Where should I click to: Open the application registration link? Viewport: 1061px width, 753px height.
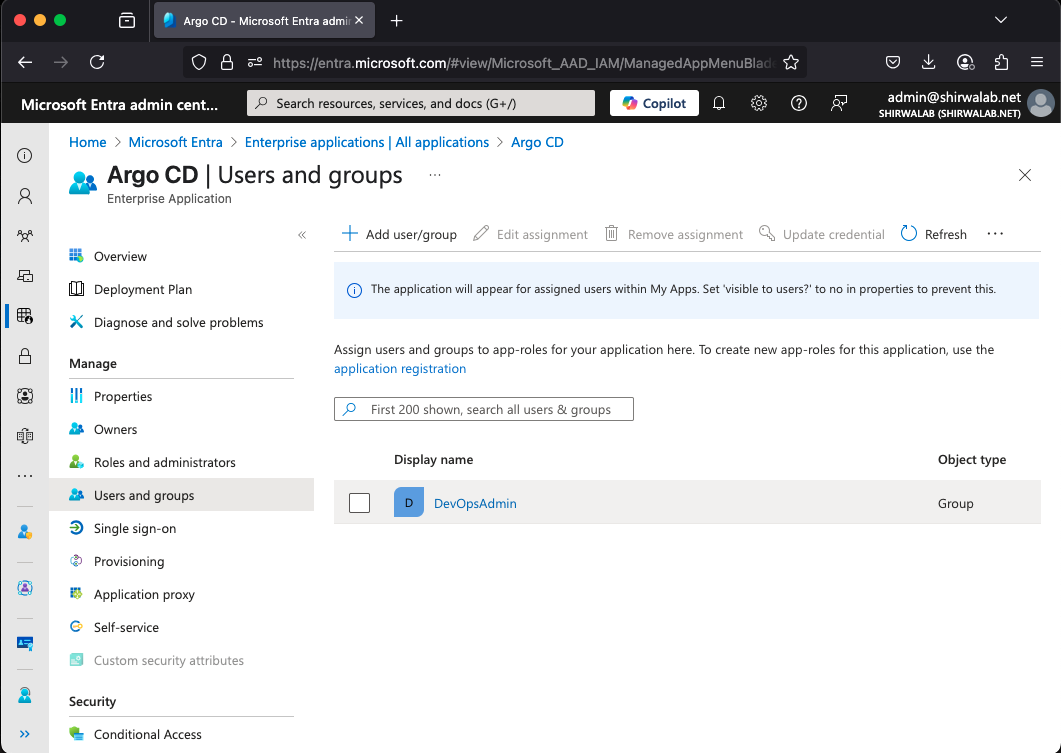click(x=400, y=368)
